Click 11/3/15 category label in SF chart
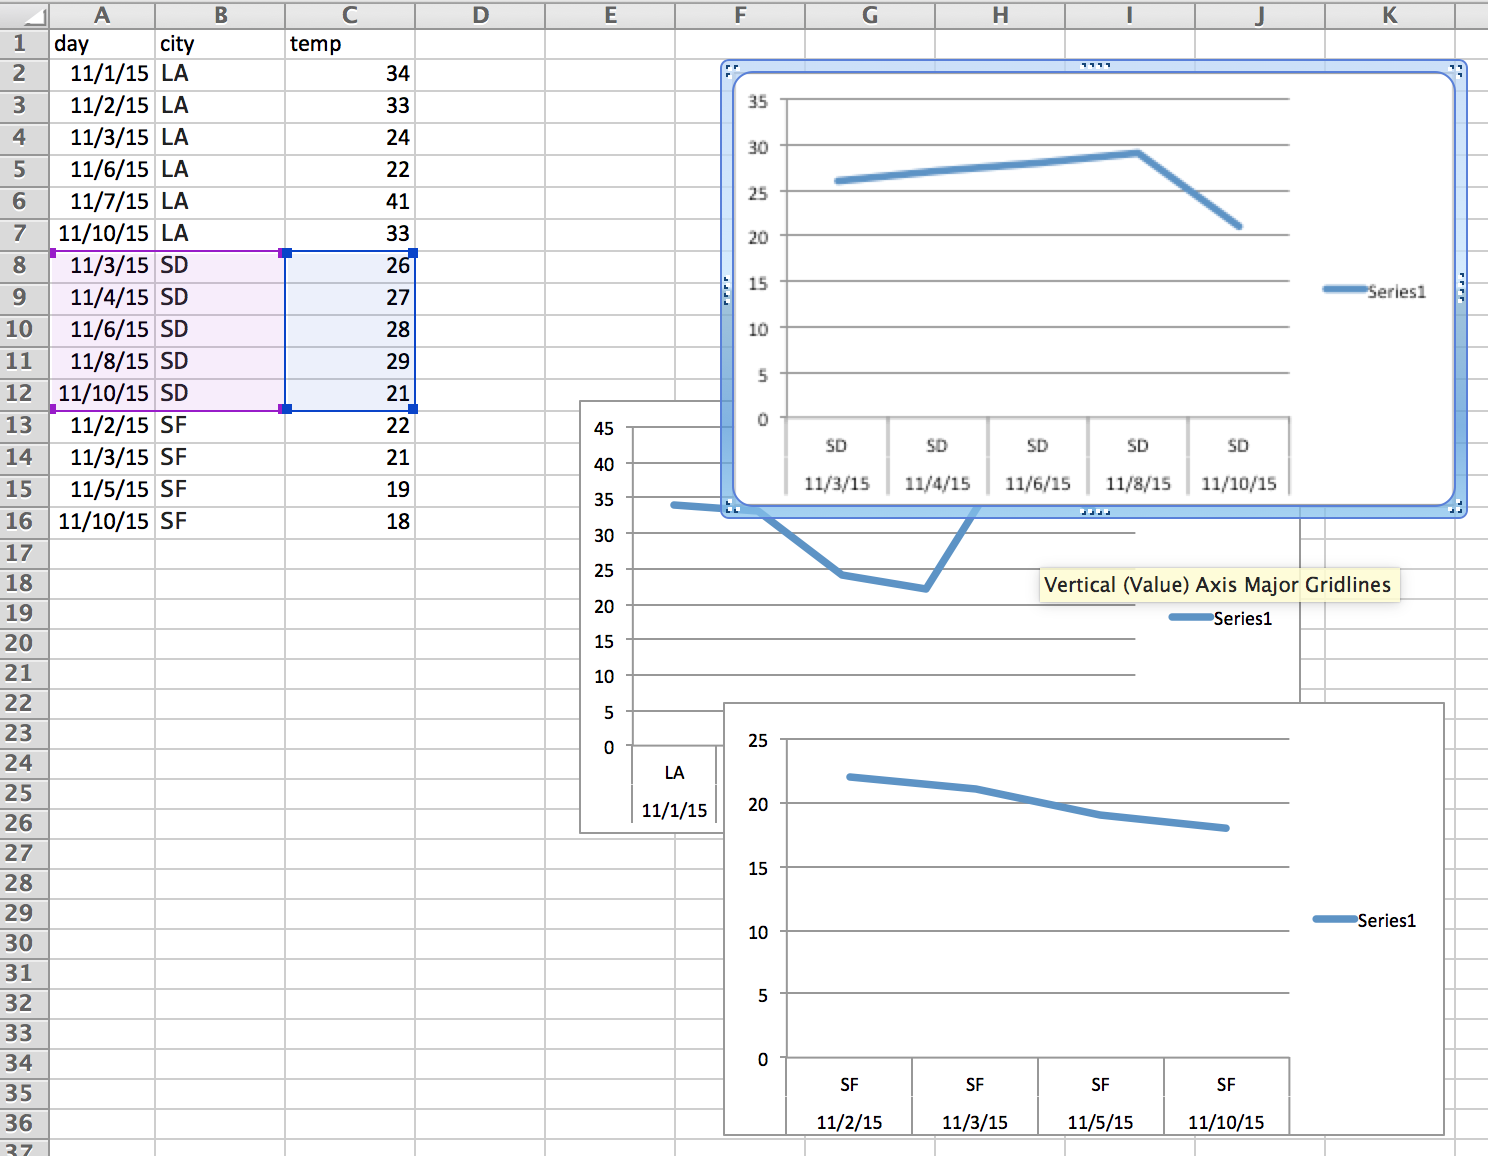The image size is (1488, 1156). pos(975,1122)
